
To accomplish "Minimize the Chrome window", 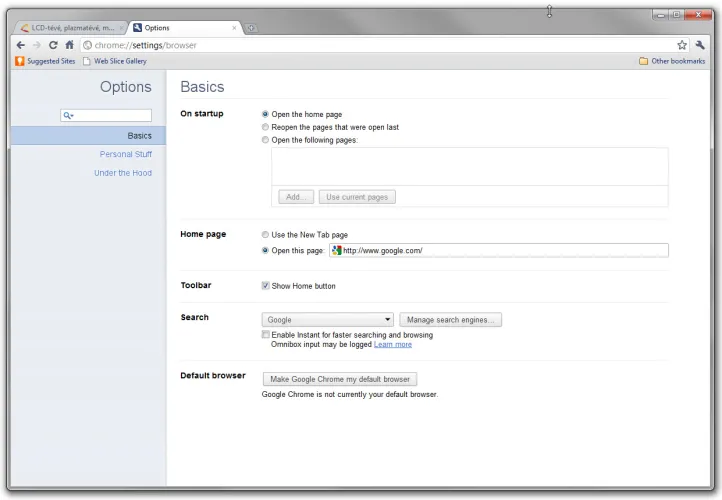I will point(661,15).
